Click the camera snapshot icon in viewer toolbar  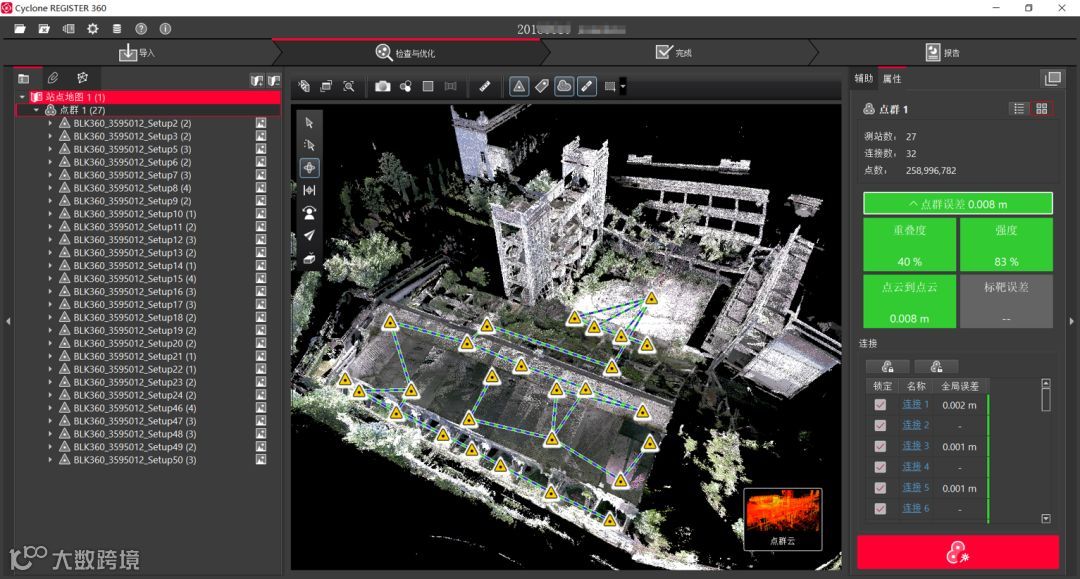coord(382,86)
